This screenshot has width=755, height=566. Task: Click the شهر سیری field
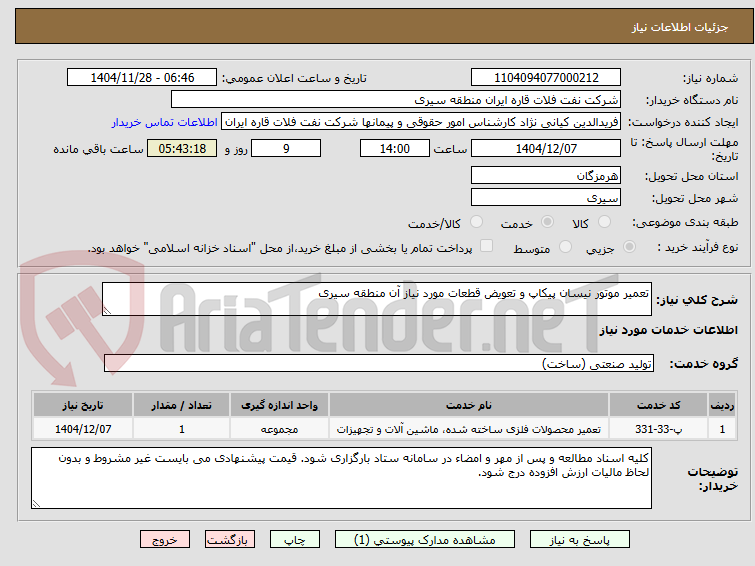546,197
